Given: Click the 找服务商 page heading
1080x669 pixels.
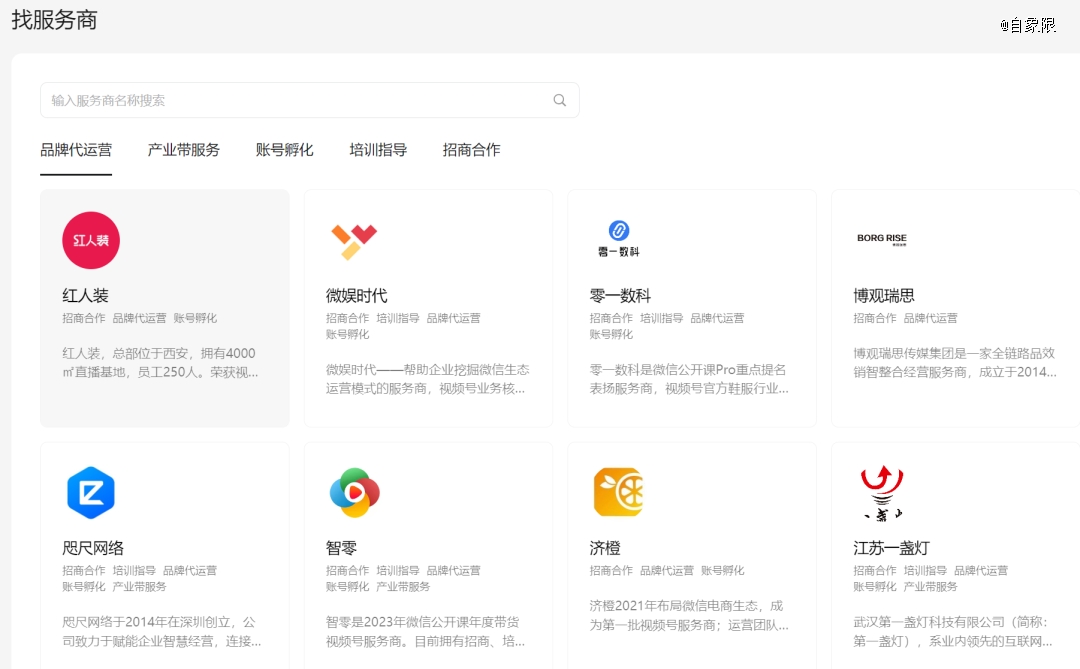Looking at the screenshot, I should [54, 20].
